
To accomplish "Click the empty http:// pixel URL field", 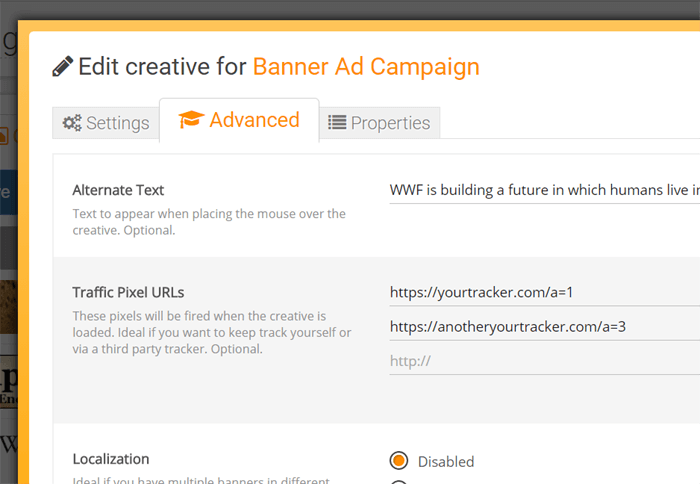I will [545, 361].
